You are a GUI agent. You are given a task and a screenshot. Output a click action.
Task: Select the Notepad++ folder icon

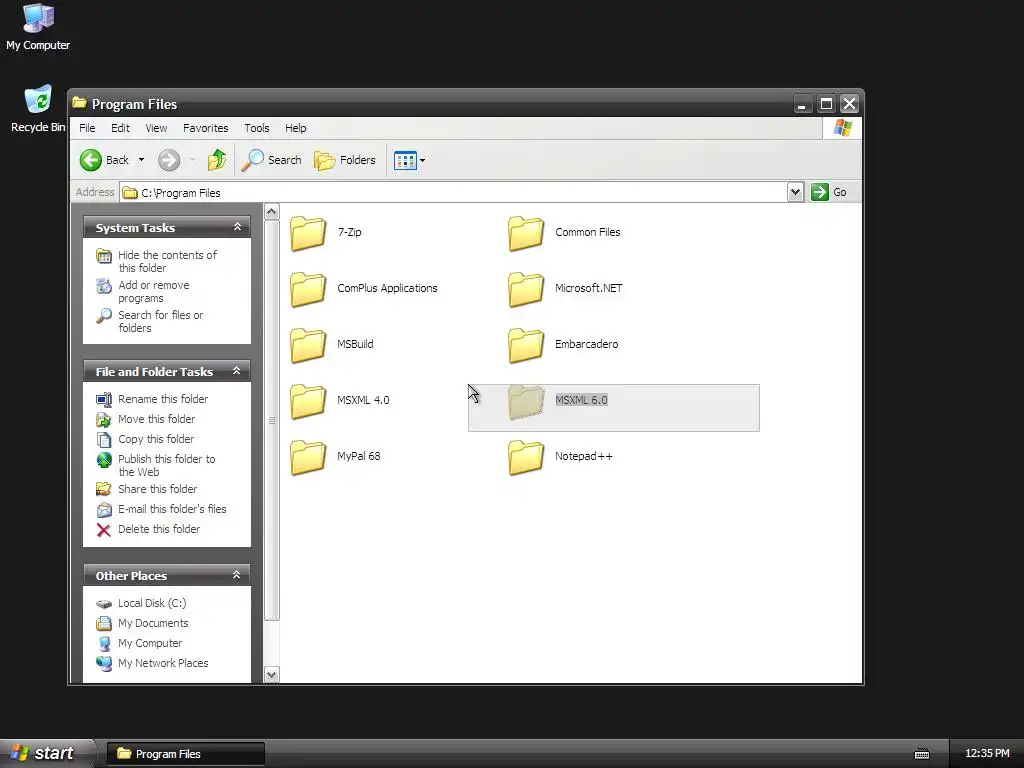pos(526,457)
